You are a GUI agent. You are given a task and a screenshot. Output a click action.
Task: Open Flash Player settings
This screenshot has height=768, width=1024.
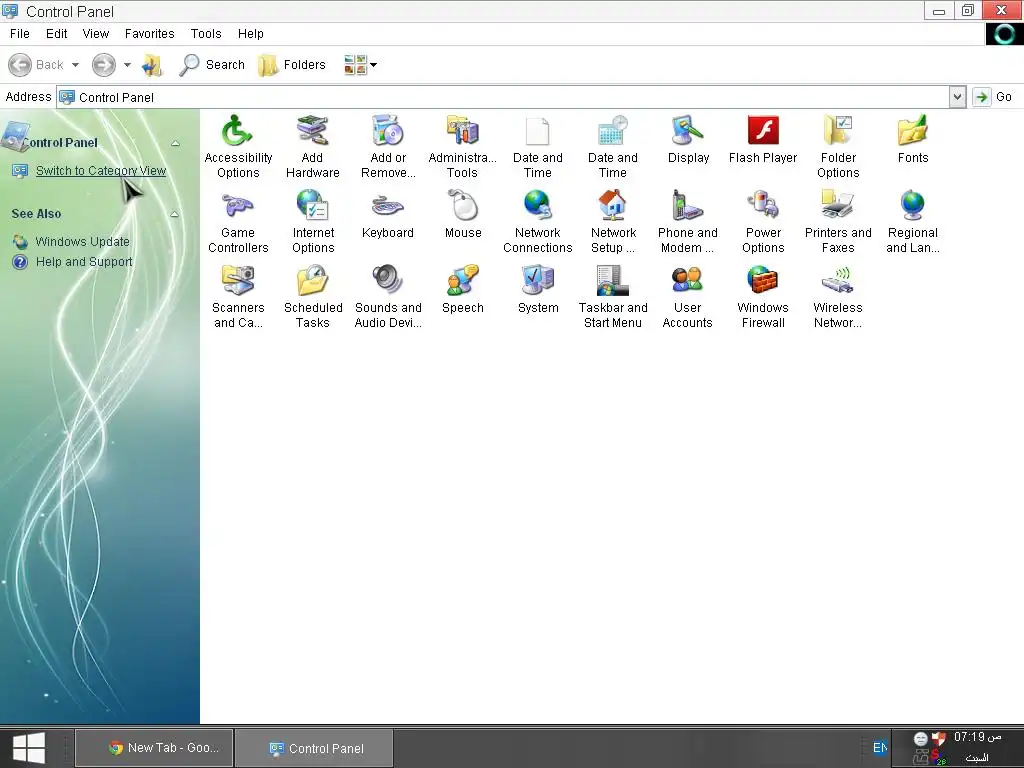763,139
